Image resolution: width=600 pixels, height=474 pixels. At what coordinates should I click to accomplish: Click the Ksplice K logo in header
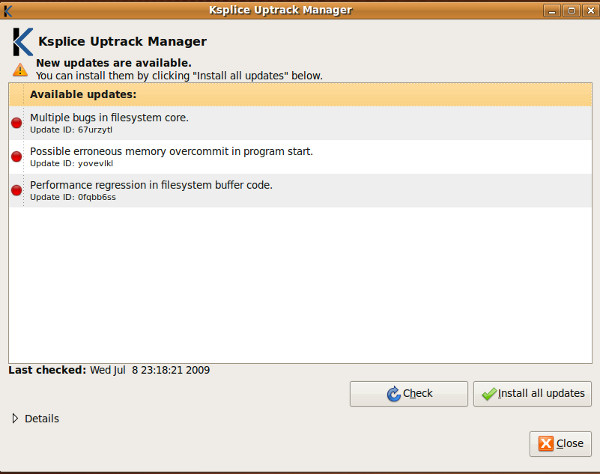(x=23, y=42)
